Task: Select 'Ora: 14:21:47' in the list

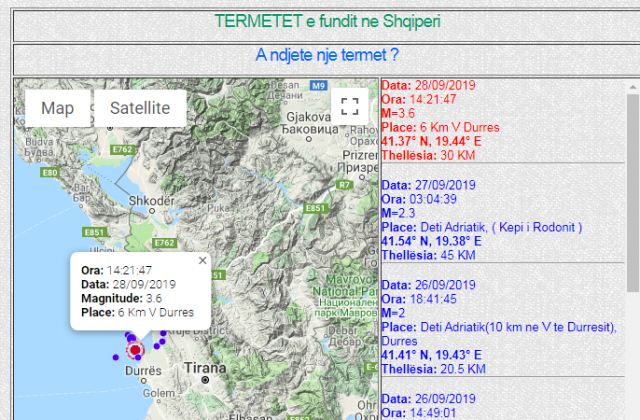Action: (x=418, y=99)
